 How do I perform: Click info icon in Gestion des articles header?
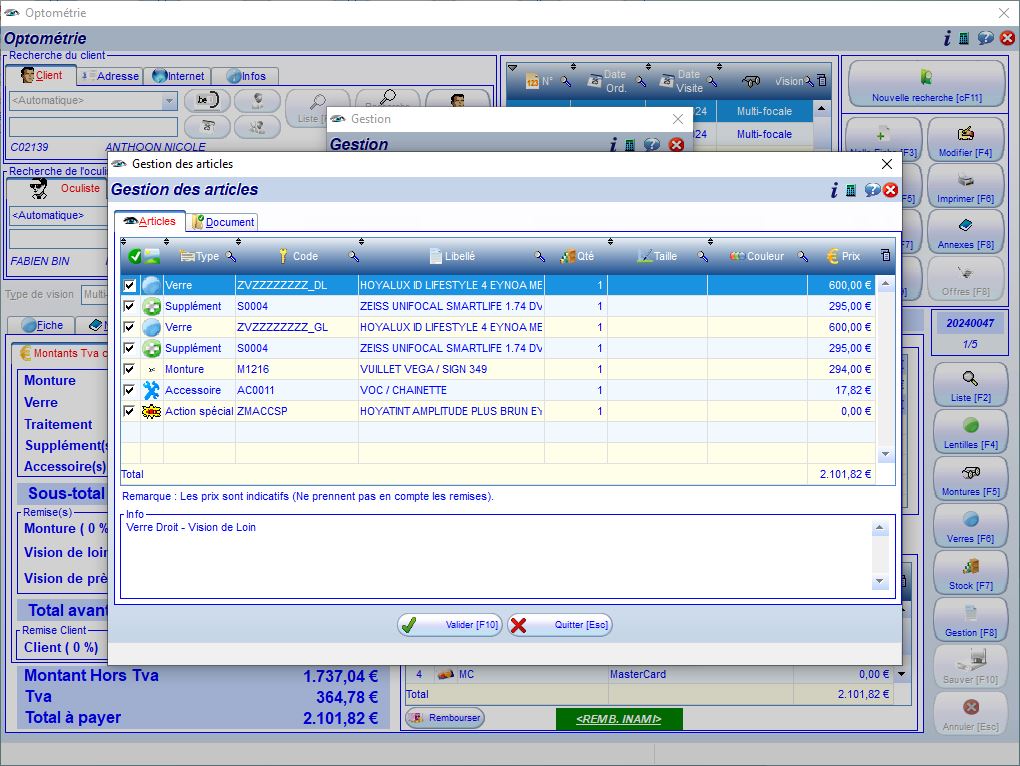tap(834, 190)
